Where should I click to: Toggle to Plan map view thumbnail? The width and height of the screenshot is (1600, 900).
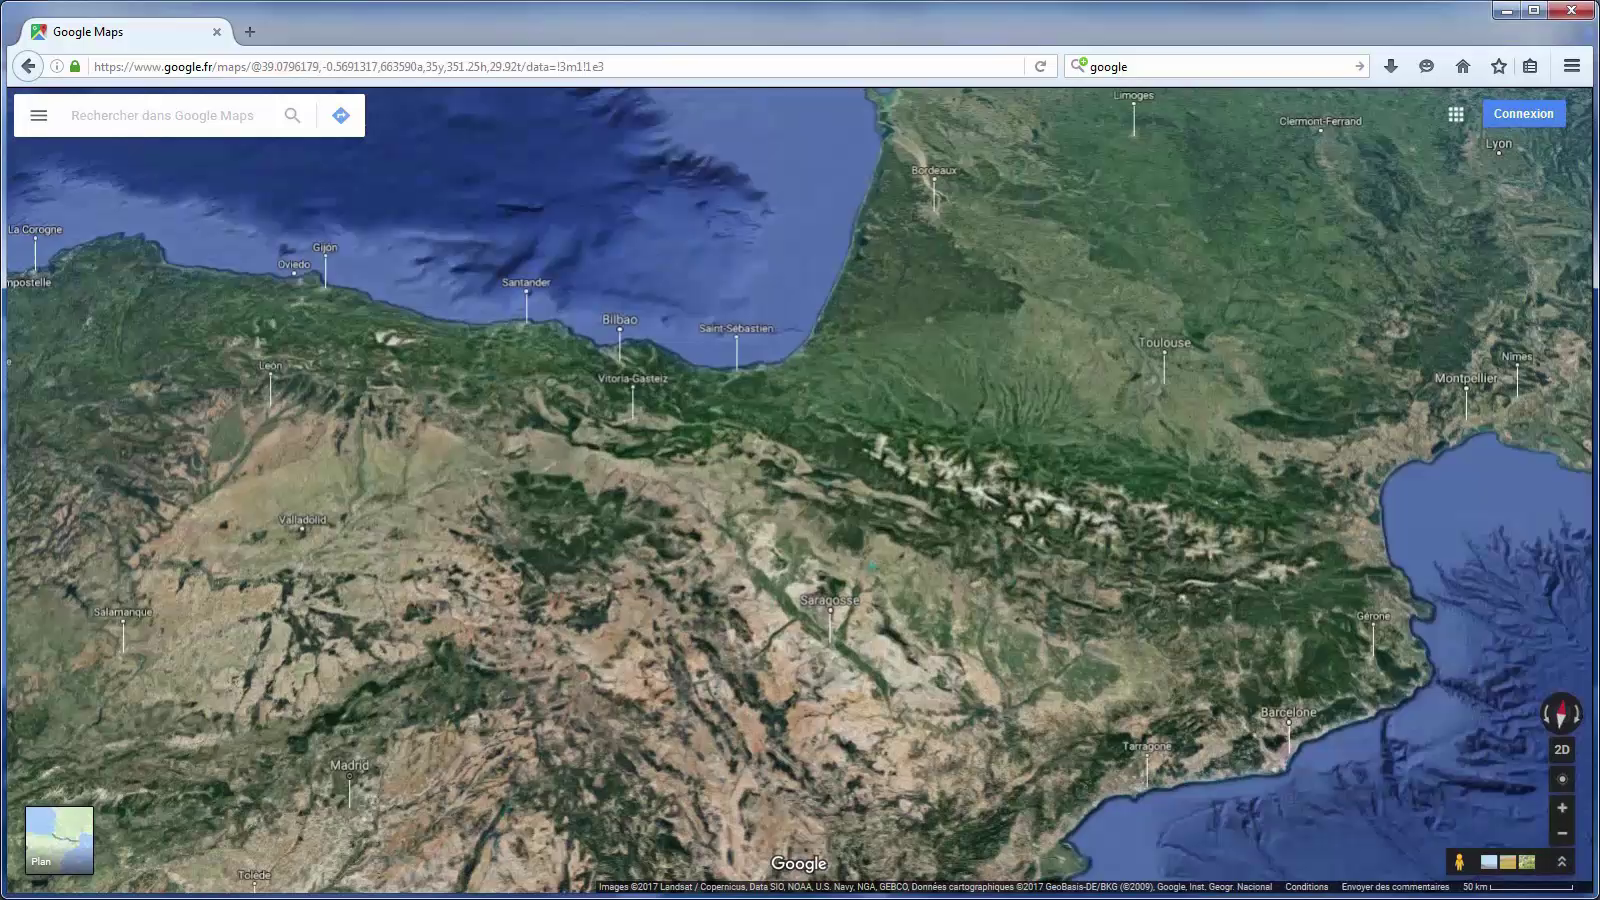click(59, 840)
